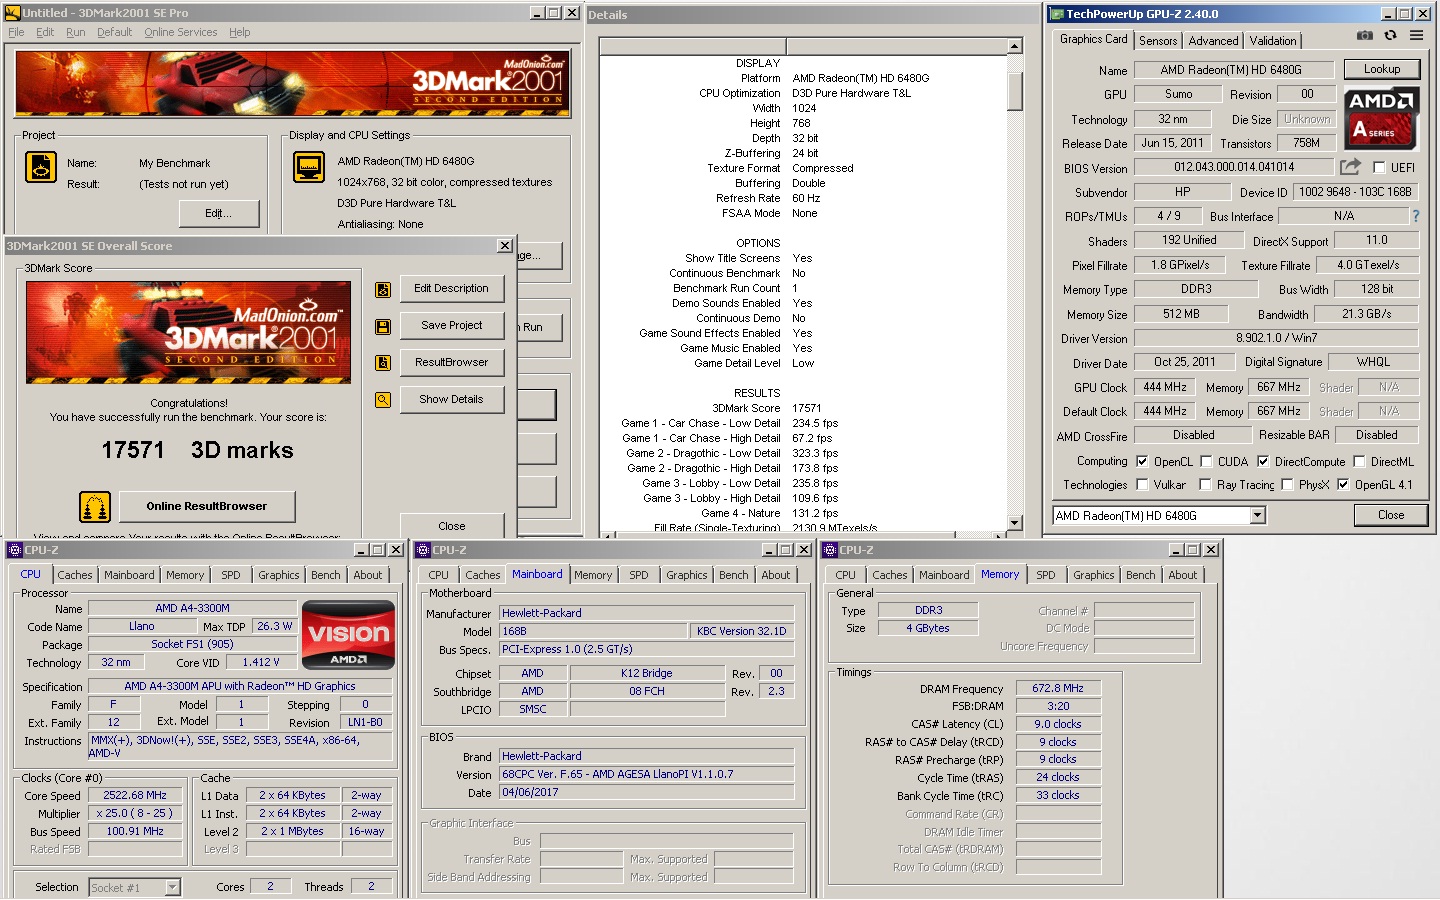Click the GPU-Z screenshot camera icon
1440x900 pixels.
[x=1365, y=35]
